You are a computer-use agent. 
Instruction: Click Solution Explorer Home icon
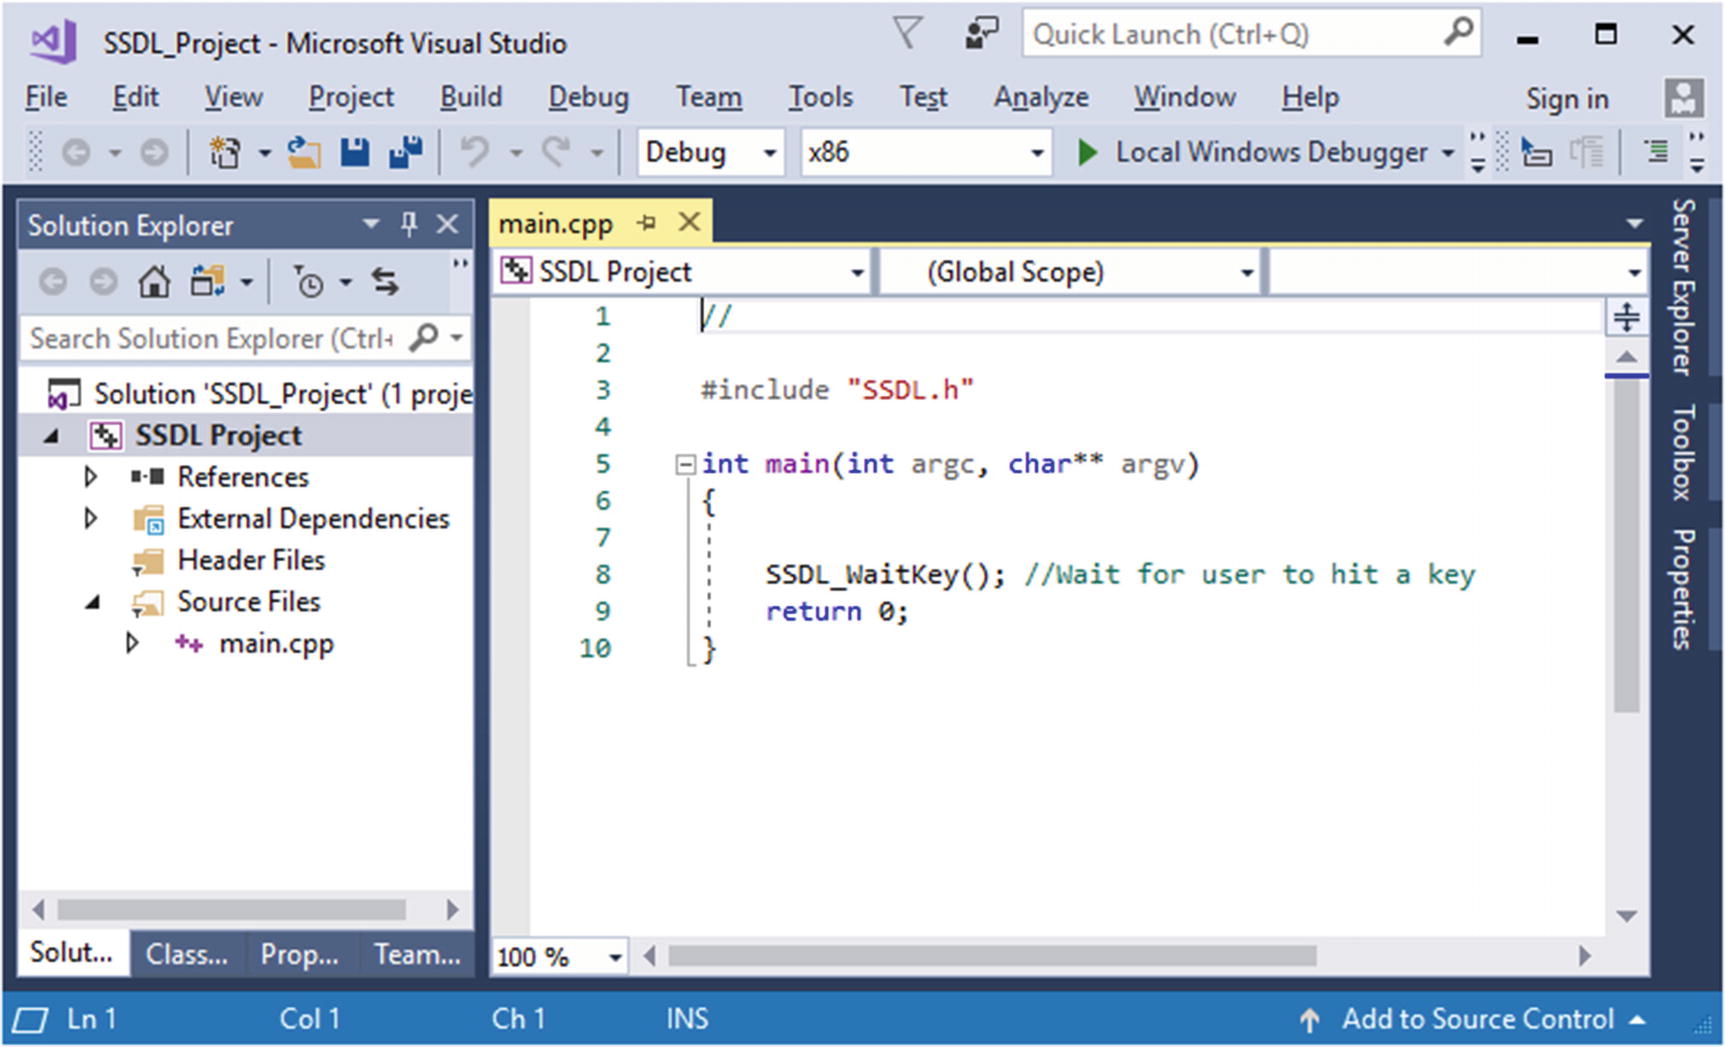pos(154,282)
